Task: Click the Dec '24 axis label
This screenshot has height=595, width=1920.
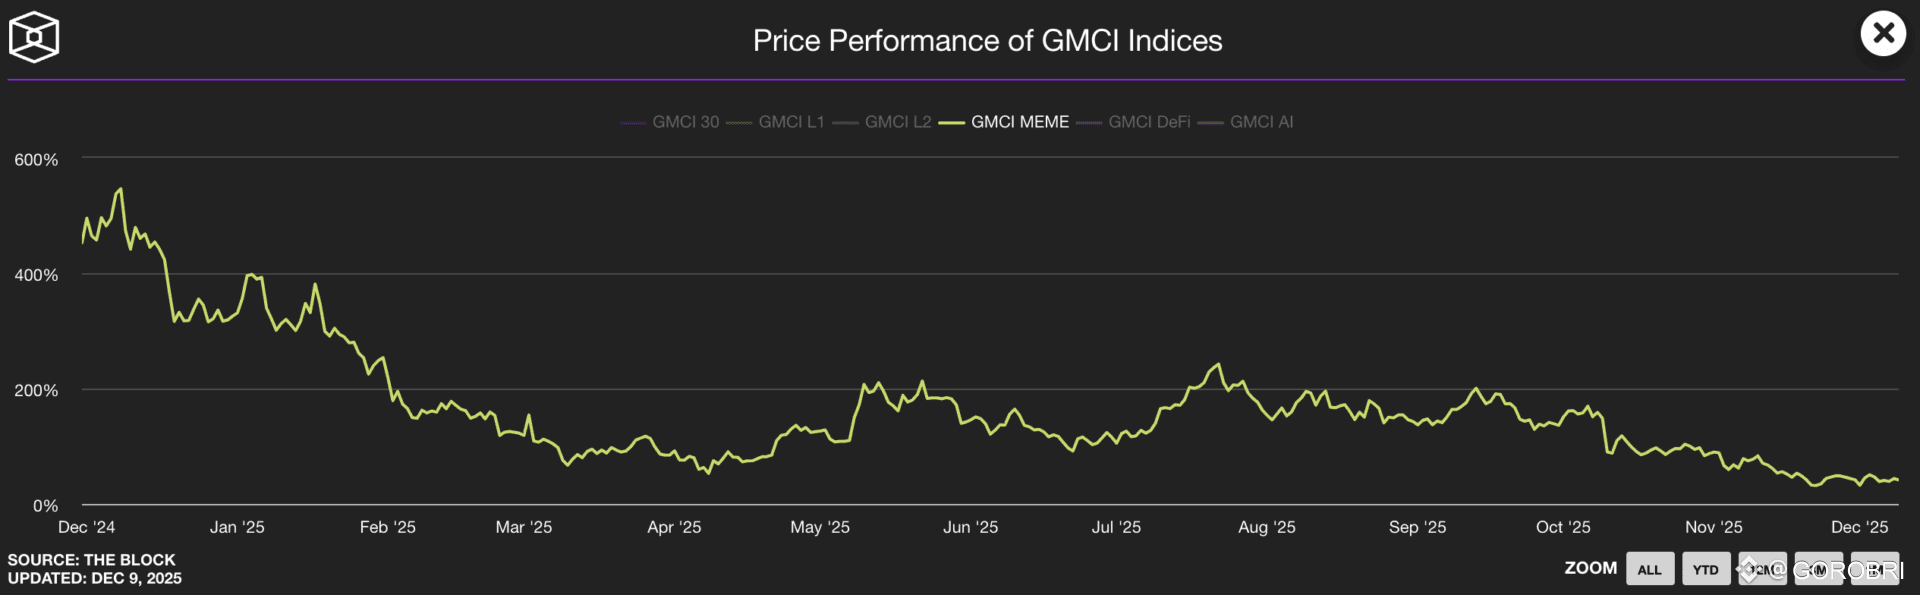Action: click(87, 527)
